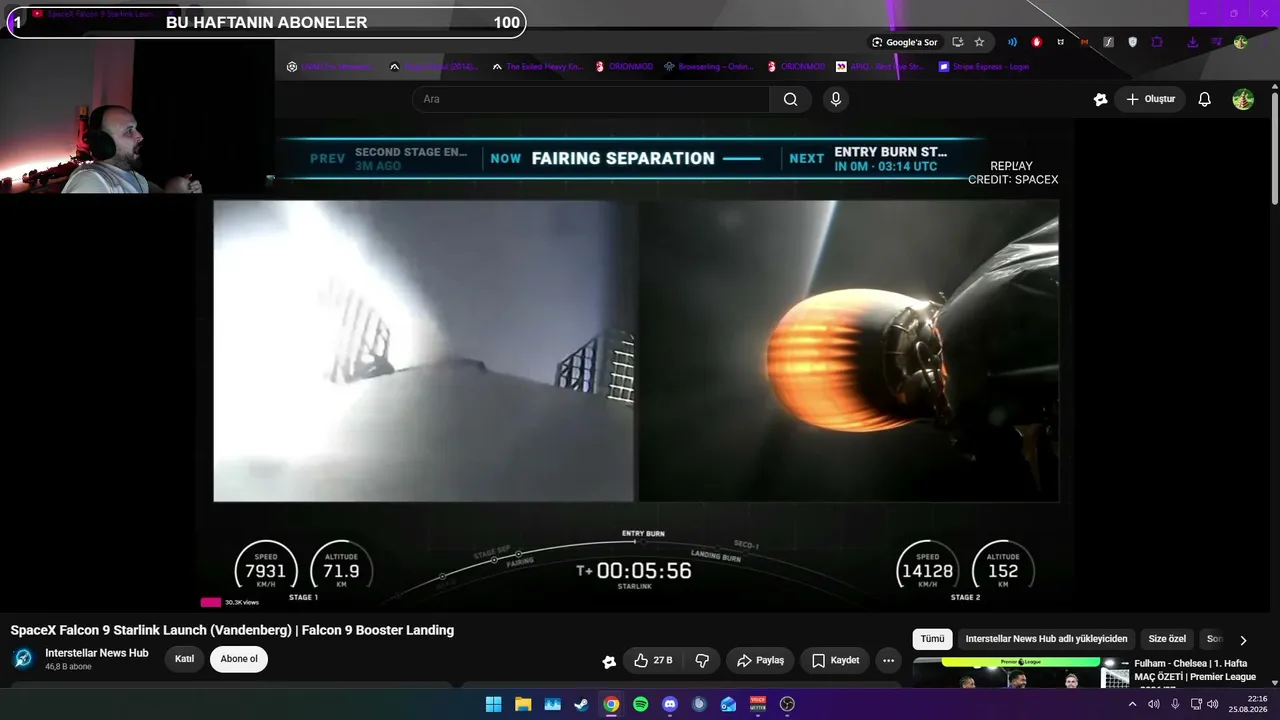Select Interstellar News Hub adlı yükleyiciden chip

point(1046,639)
